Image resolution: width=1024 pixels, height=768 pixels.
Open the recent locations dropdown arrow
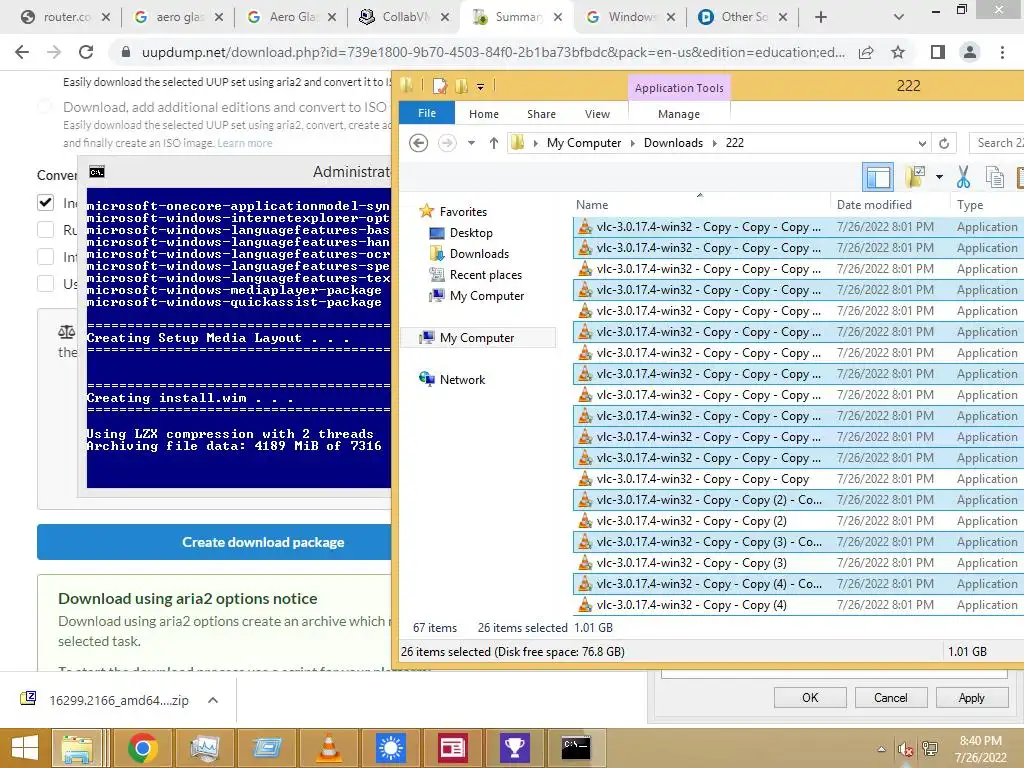click(471, 142)
